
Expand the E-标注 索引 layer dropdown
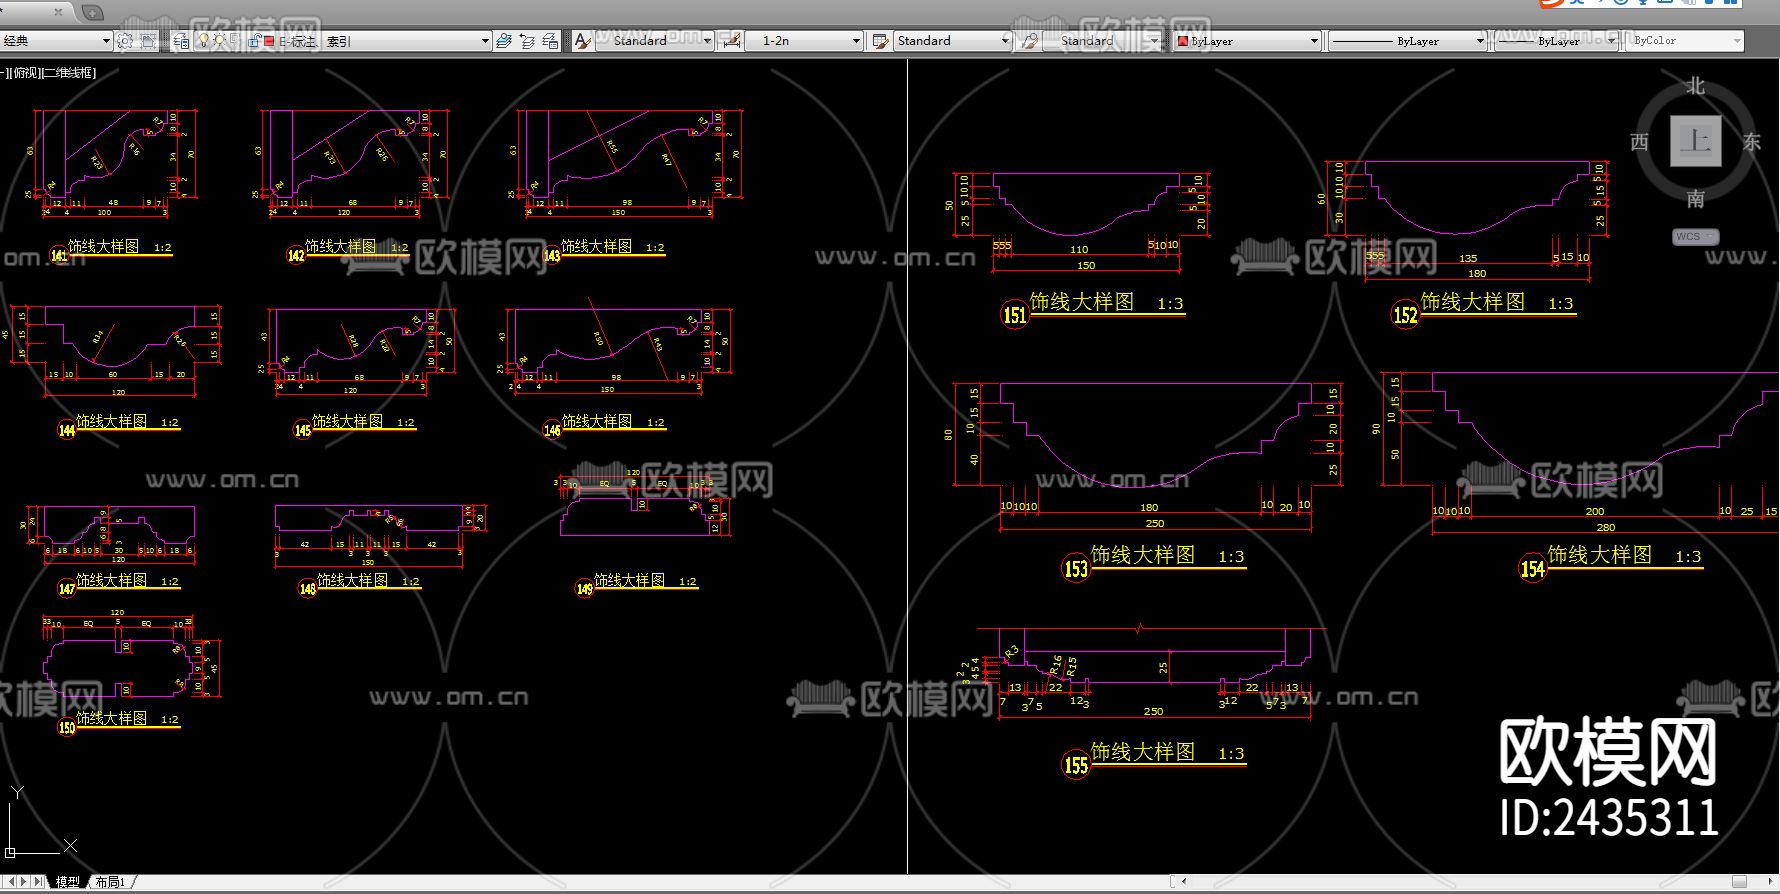click(x=485, y=41)
